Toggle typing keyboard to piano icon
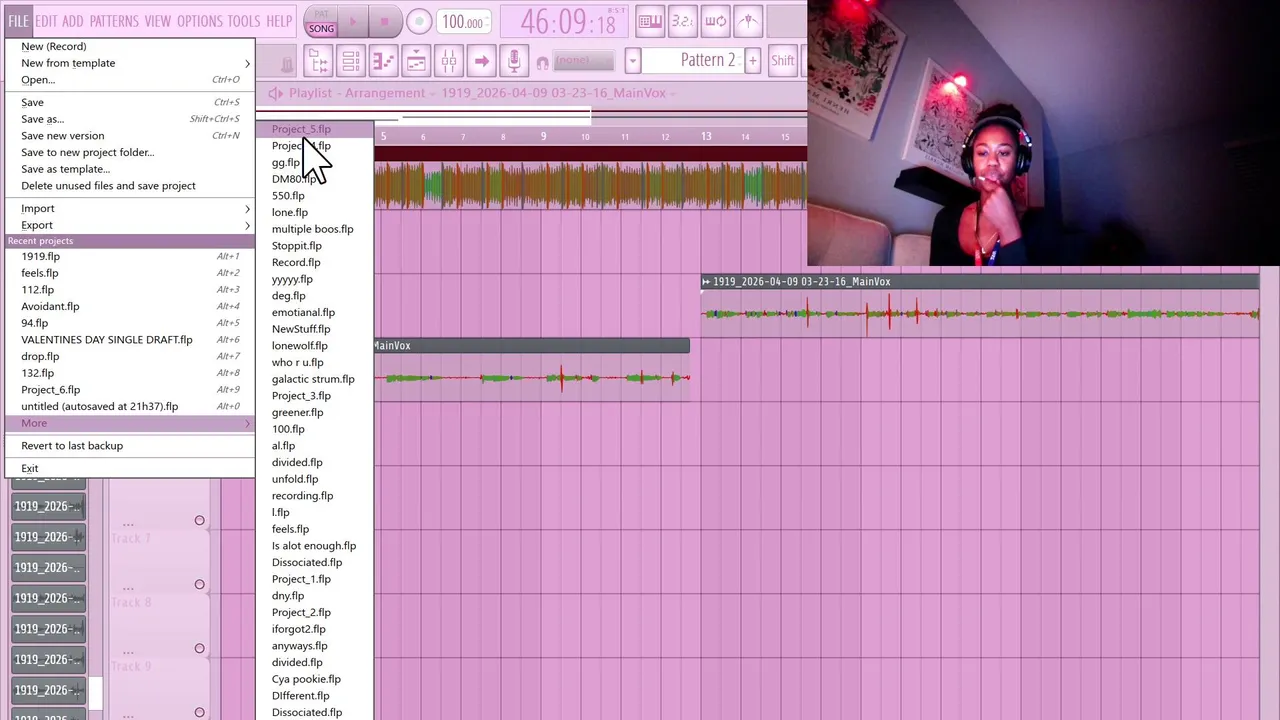Viewport: 1280px width, 720px height. (x=650, y=21)
